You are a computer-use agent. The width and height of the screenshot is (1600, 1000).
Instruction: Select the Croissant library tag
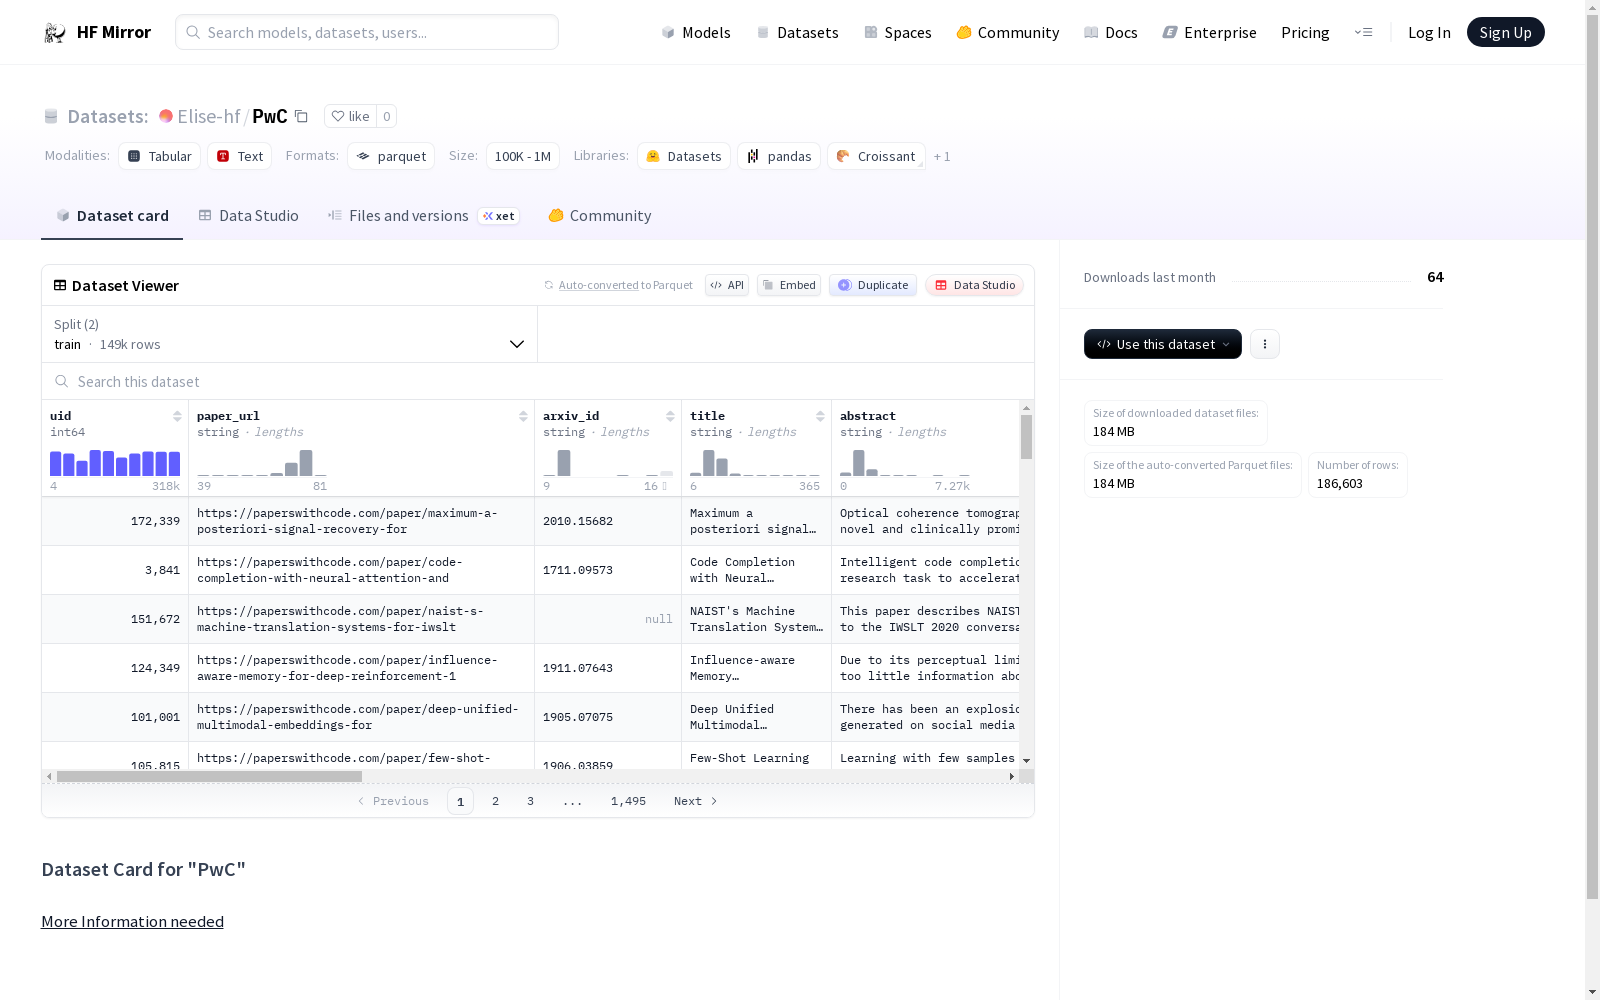pyautogui.click(x=876, y=156)
